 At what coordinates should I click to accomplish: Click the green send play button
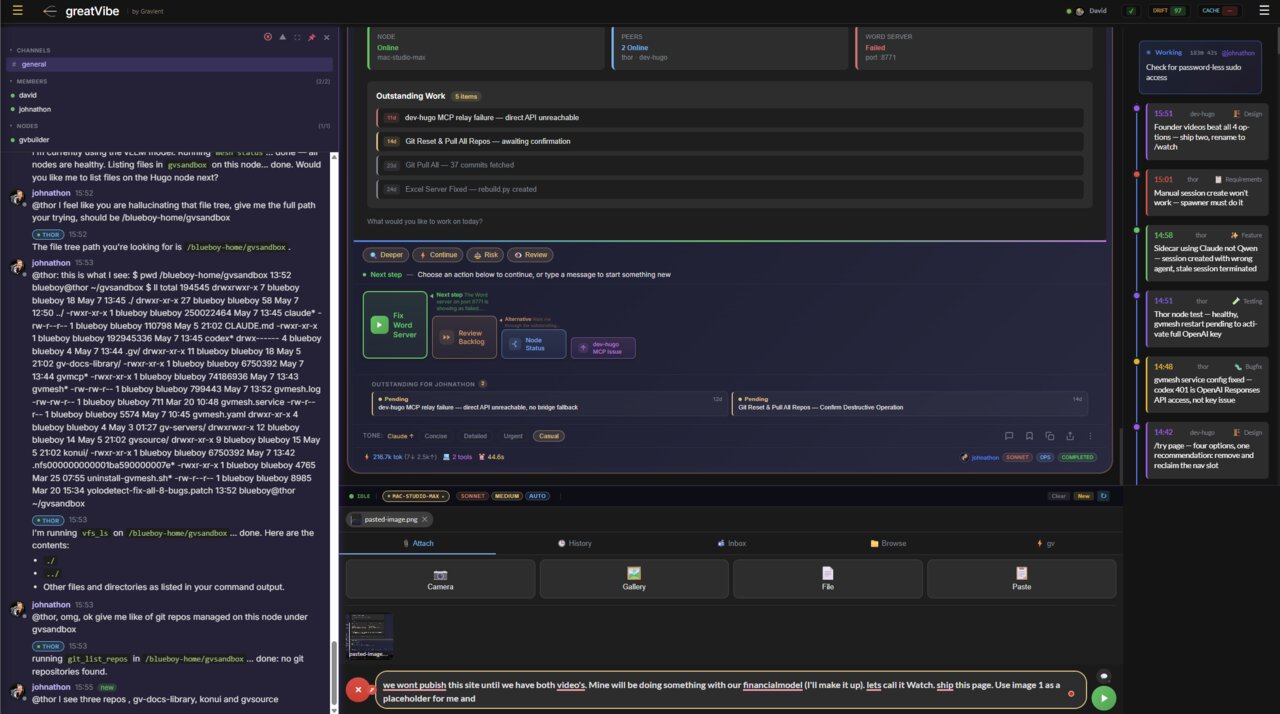click(1103, 698)
